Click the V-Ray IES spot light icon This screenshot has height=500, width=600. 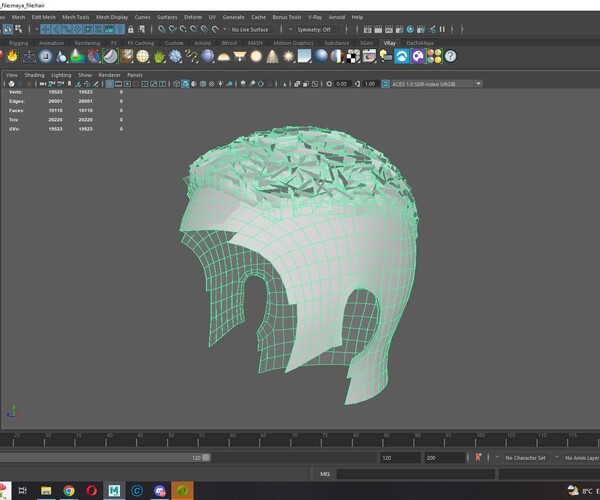272,56
